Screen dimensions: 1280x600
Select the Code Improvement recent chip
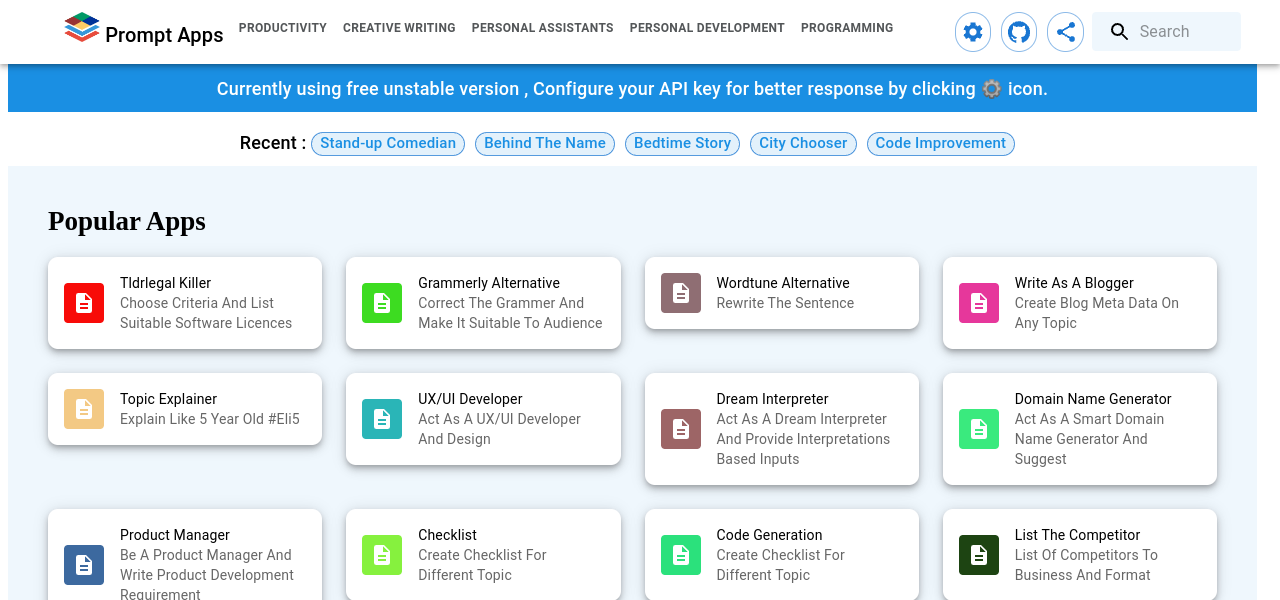940,143
